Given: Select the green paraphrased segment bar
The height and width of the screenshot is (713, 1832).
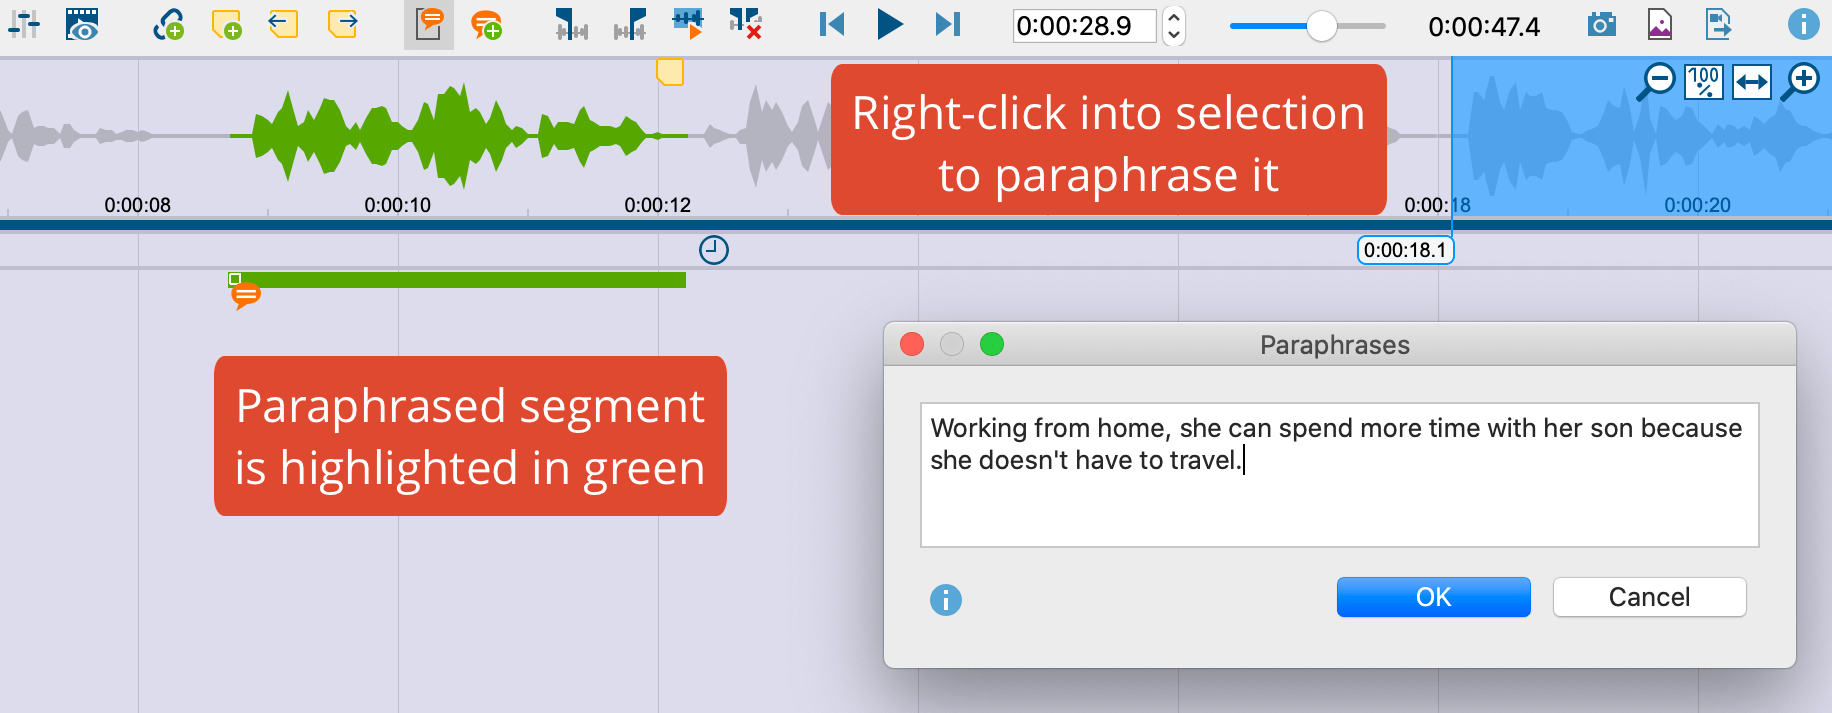Looking at the screenshot, I should pos(458,280).
